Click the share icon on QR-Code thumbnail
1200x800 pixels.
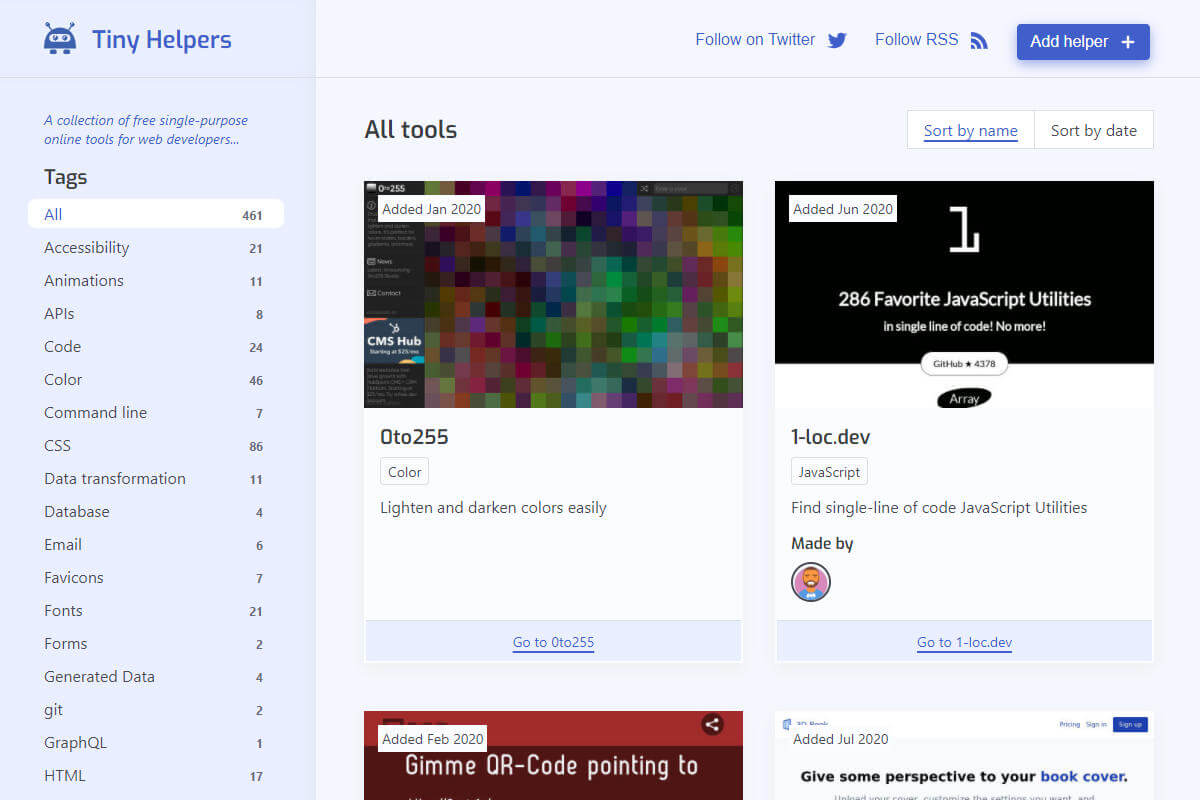[x=712, y=725]
